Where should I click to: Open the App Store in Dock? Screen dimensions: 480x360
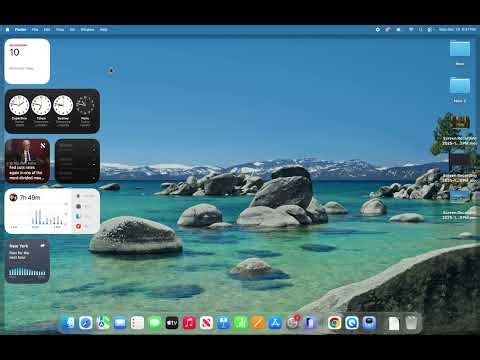point(275,323)
